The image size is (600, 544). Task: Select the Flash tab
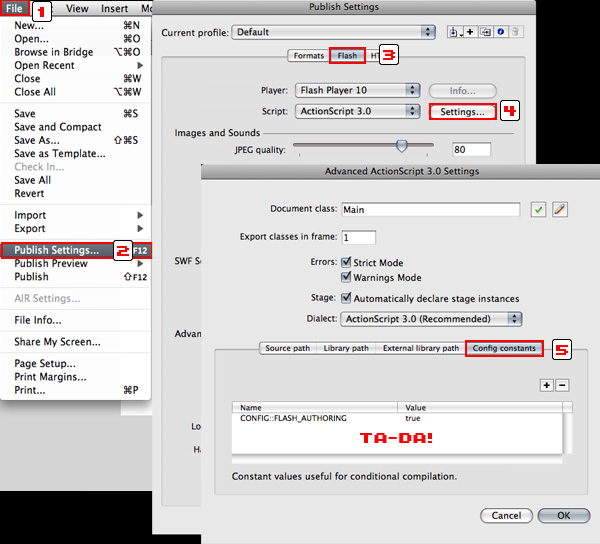click(347, 56)
